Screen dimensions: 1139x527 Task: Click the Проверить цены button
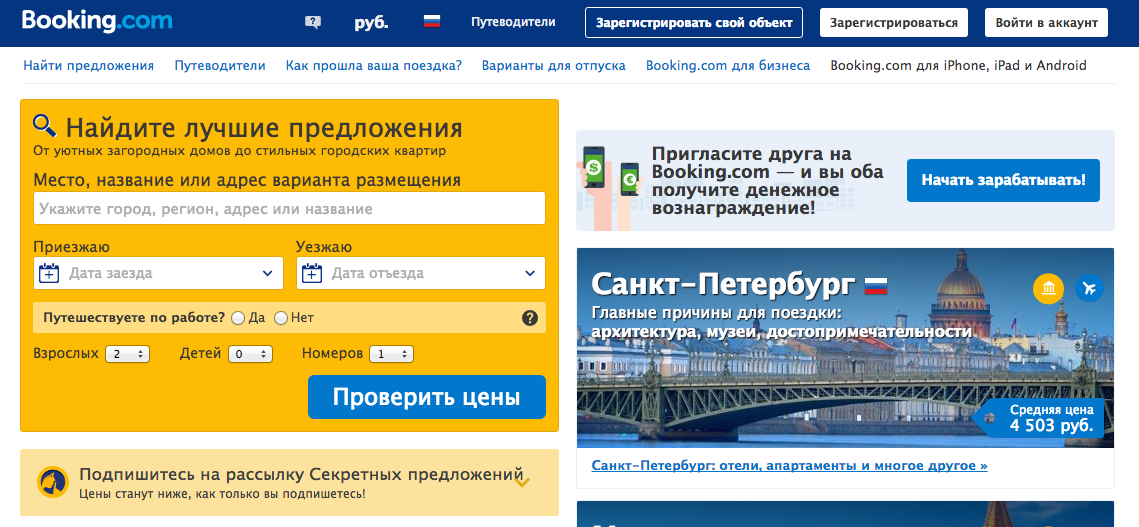426,397
